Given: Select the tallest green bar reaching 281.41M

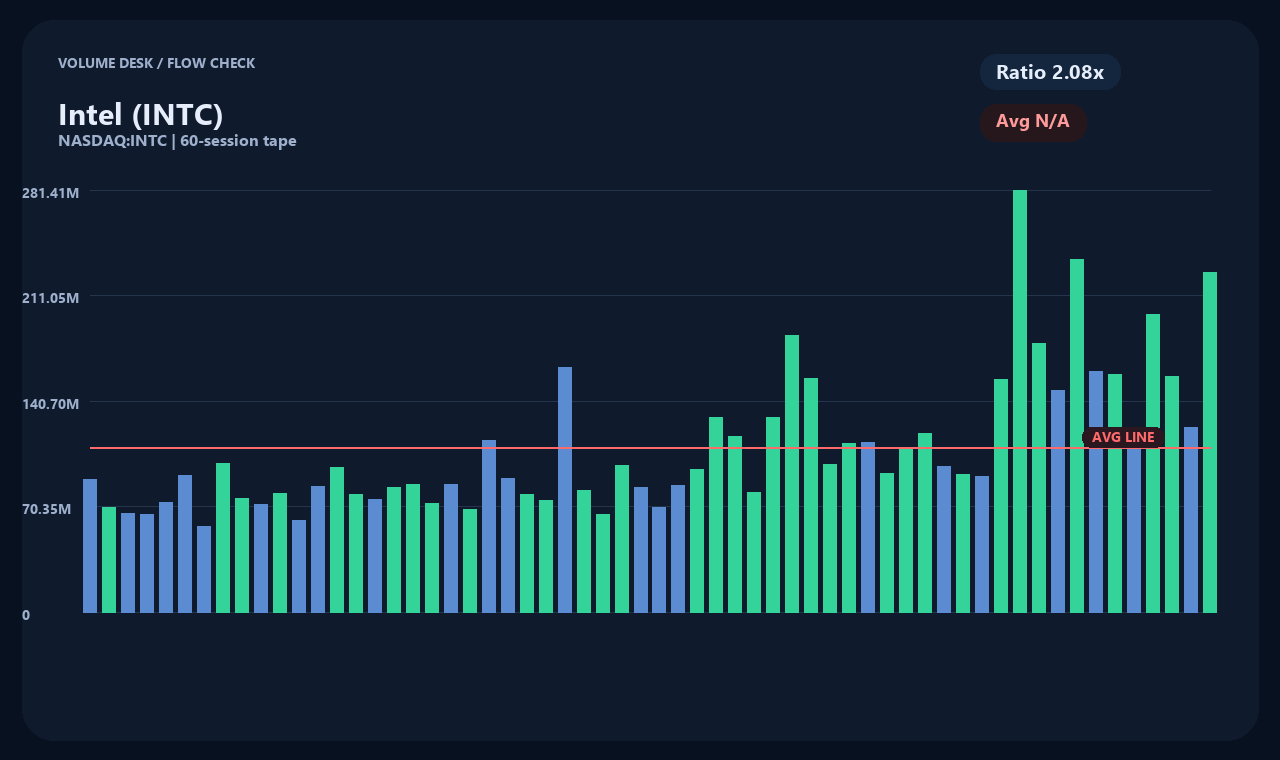Looking at the screenshot, I should [1020, 401].
